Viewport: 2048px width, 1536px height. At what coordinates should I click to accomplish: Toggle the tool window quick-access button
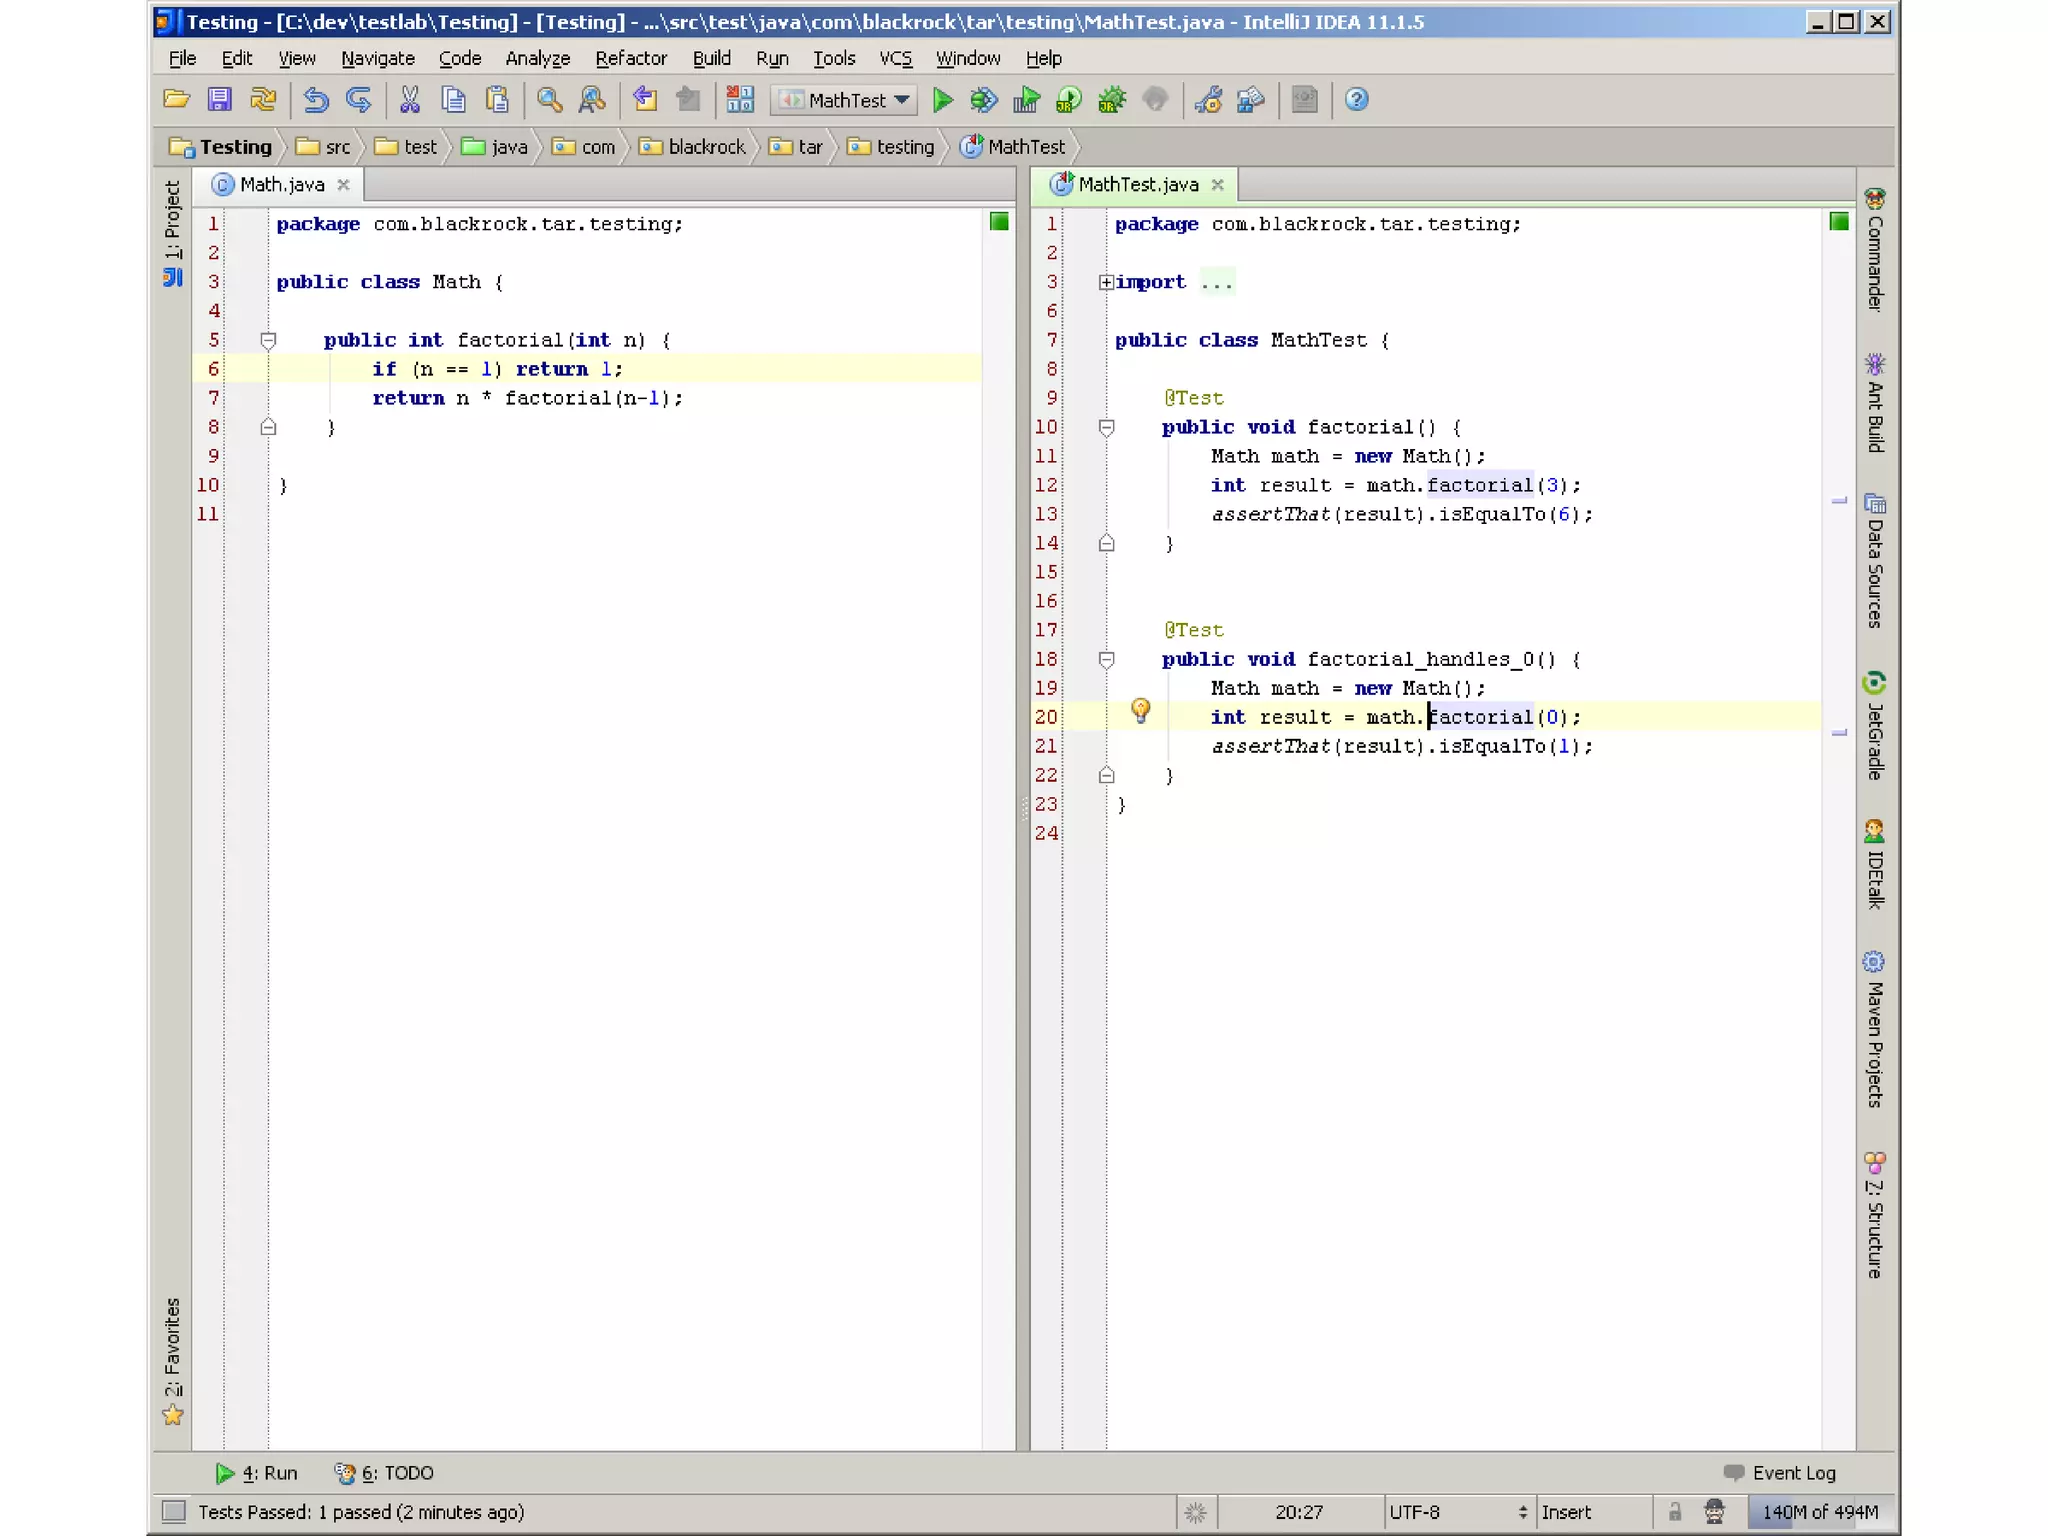pyautogui.click(x=174, y=1511)
